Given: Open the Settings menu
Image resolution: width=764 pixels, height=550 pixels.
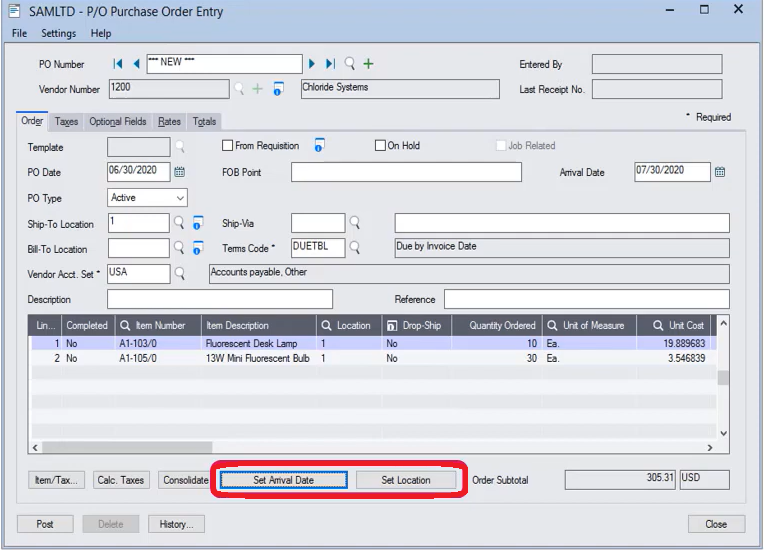Looking at the screenshot, I should point(58,33).
